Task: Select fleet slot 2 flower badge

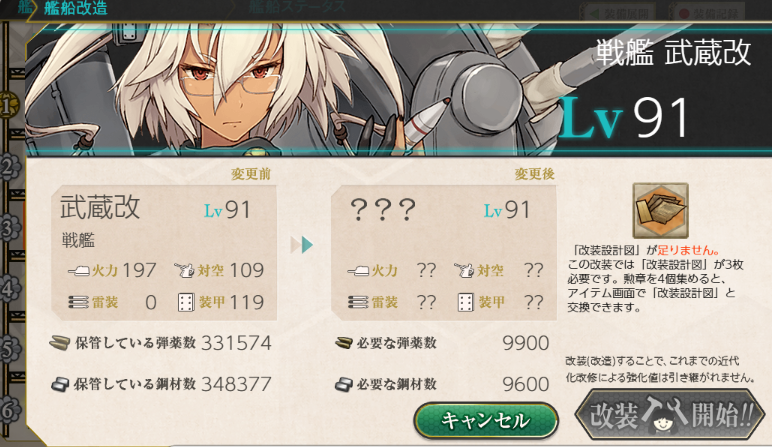Action: coord(10,167)
